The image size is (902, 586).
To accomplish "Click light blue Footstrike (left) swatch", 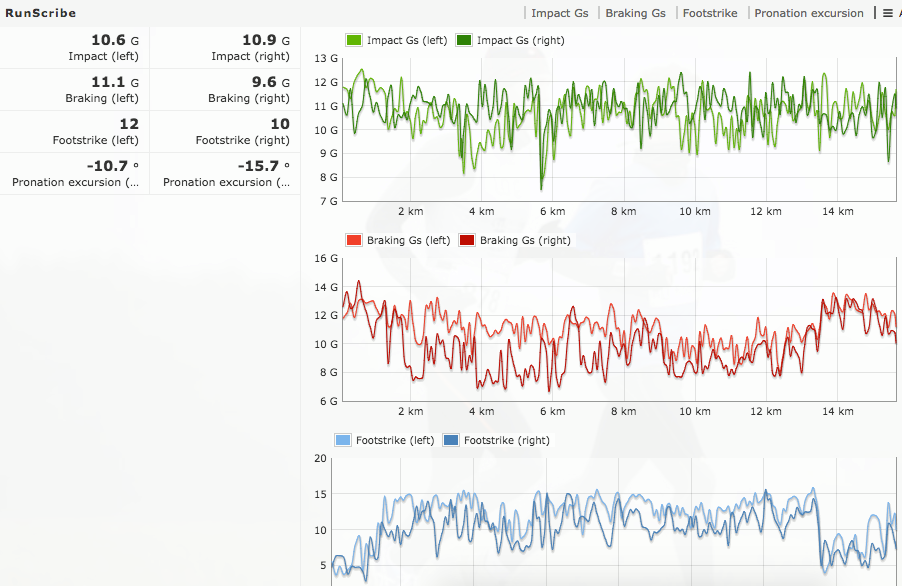I will pyautogui.click(x=342, y=441).
